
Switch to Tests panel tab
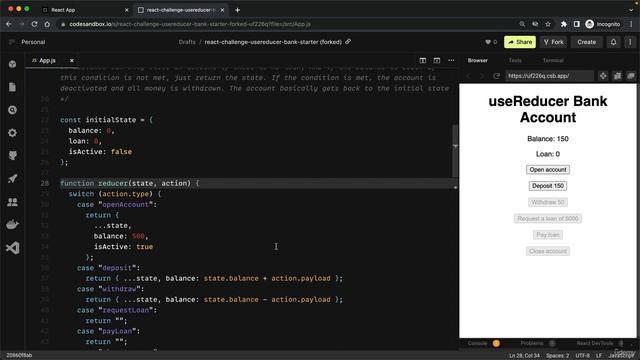[x=515, y=60]
